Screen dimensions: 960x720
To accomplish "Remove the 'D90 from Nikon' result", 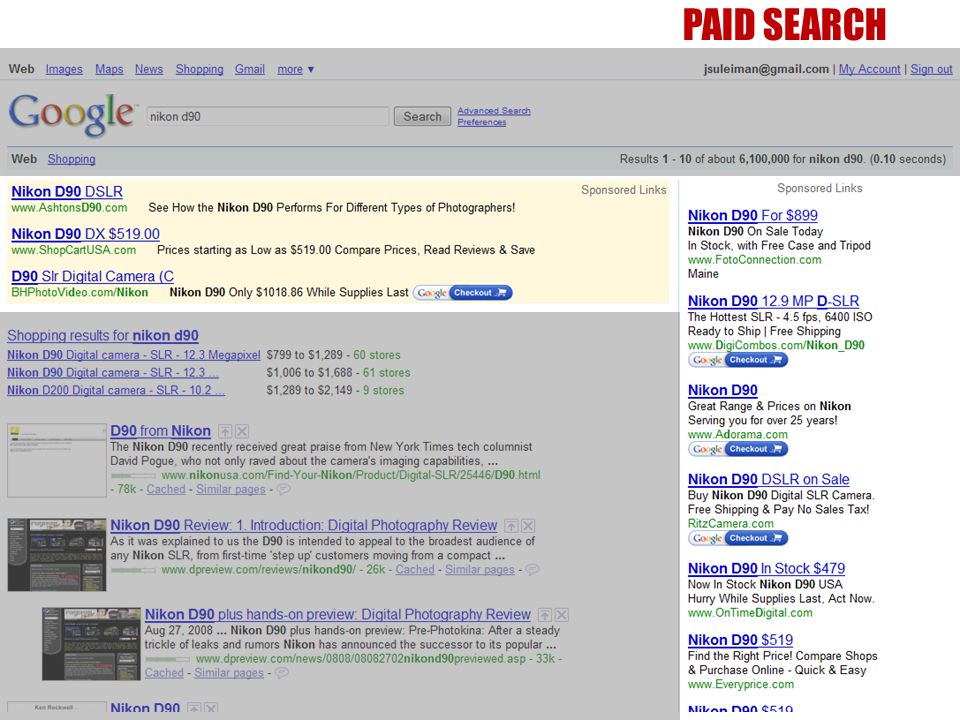I will point(242,432).
